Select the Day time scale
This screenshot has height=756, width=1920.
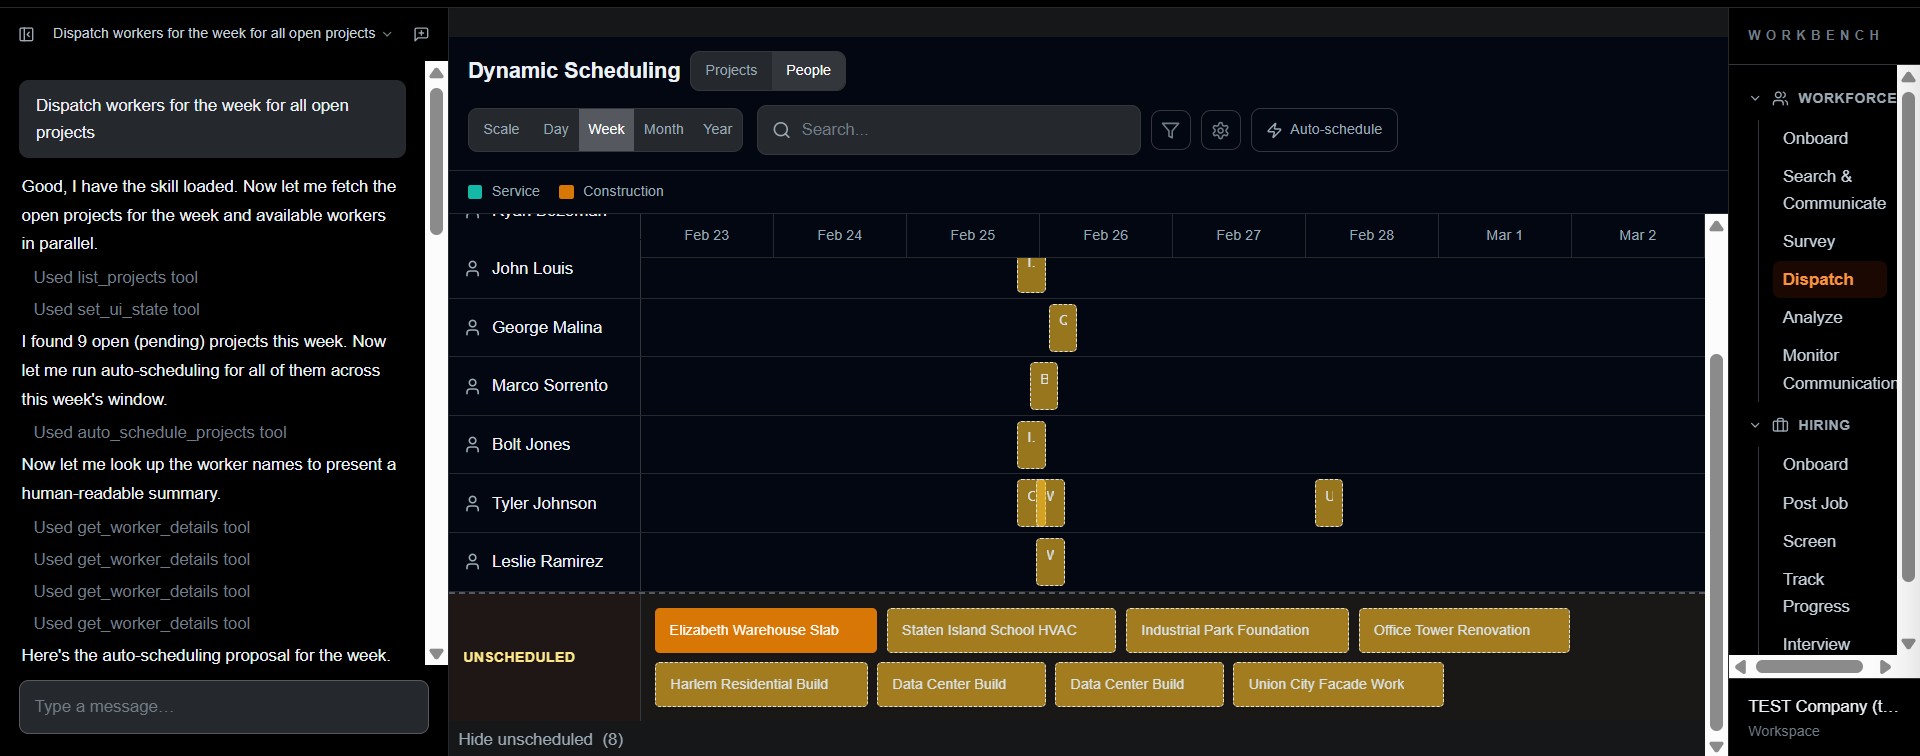coord(556,130)
